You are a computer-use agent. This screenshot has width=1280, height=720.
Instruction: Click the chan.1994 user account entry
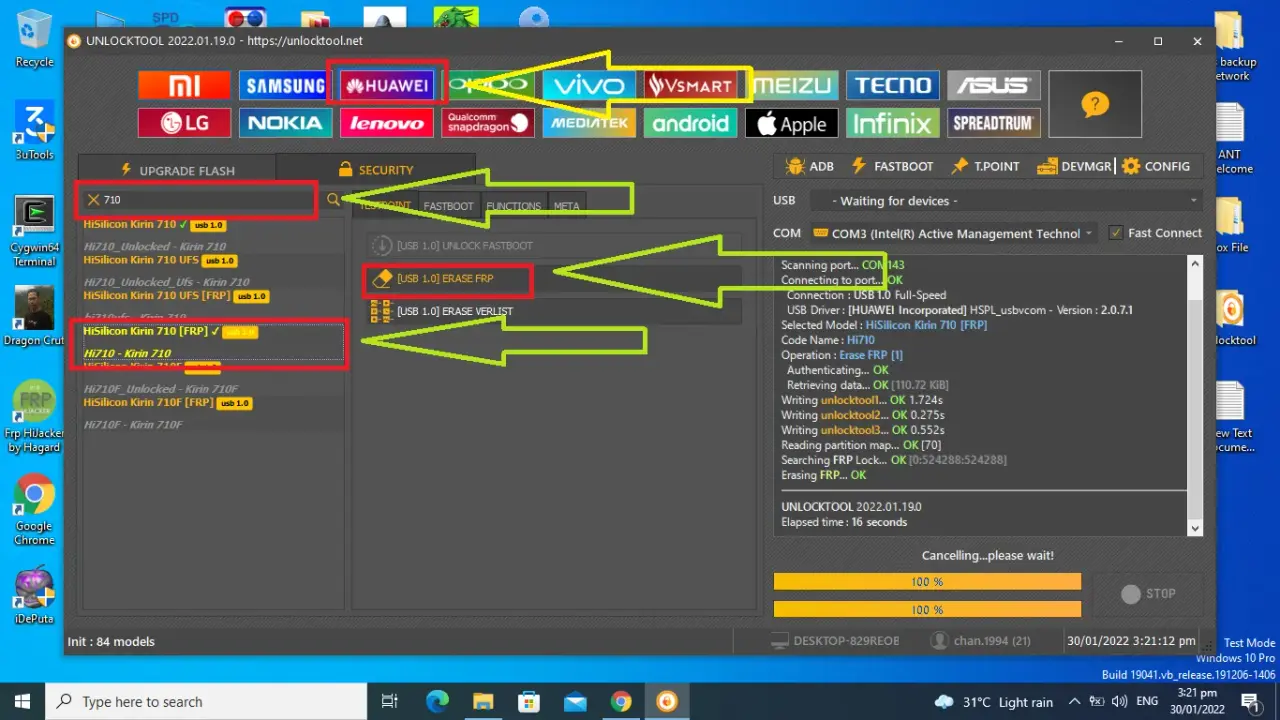click(981, 640)
